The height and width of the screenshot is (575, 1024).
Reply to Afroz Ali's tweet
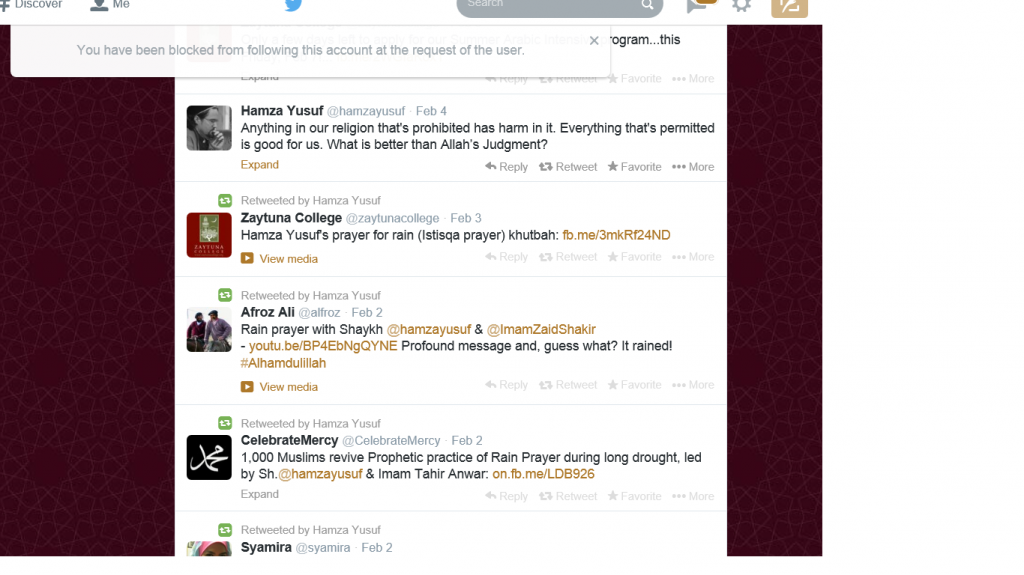[x=507, y=385]
